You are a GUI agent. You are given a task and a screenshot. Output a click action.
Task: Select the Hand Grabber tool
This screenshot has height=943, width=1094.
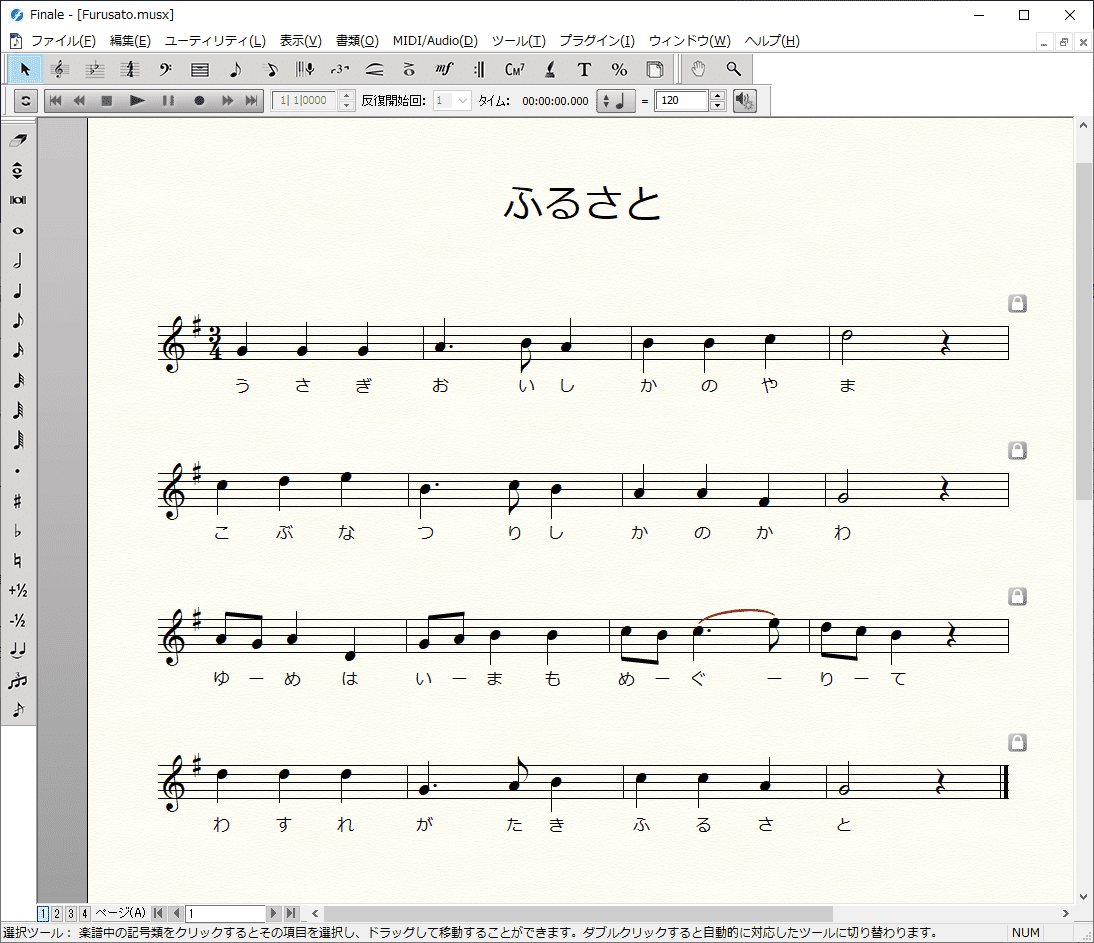tap(698, 69)
